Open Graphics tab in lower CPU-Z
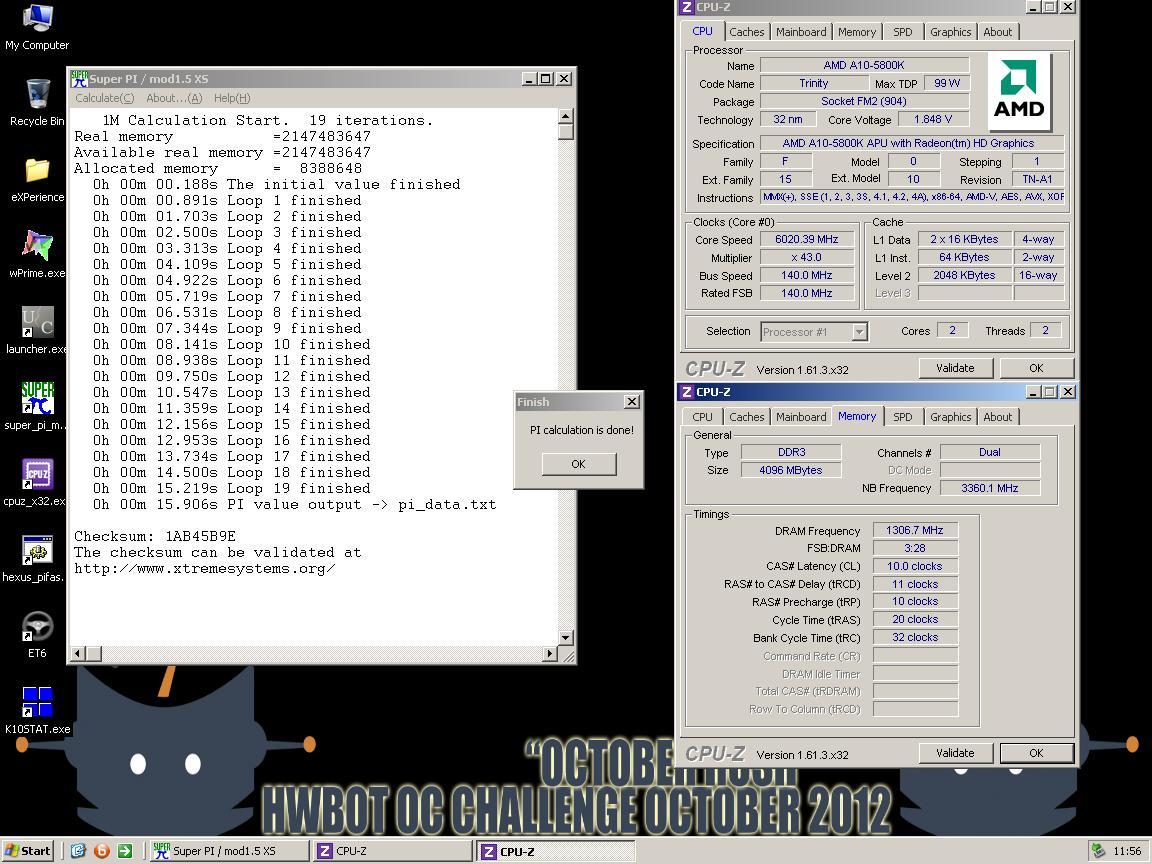 click(950, 417)
